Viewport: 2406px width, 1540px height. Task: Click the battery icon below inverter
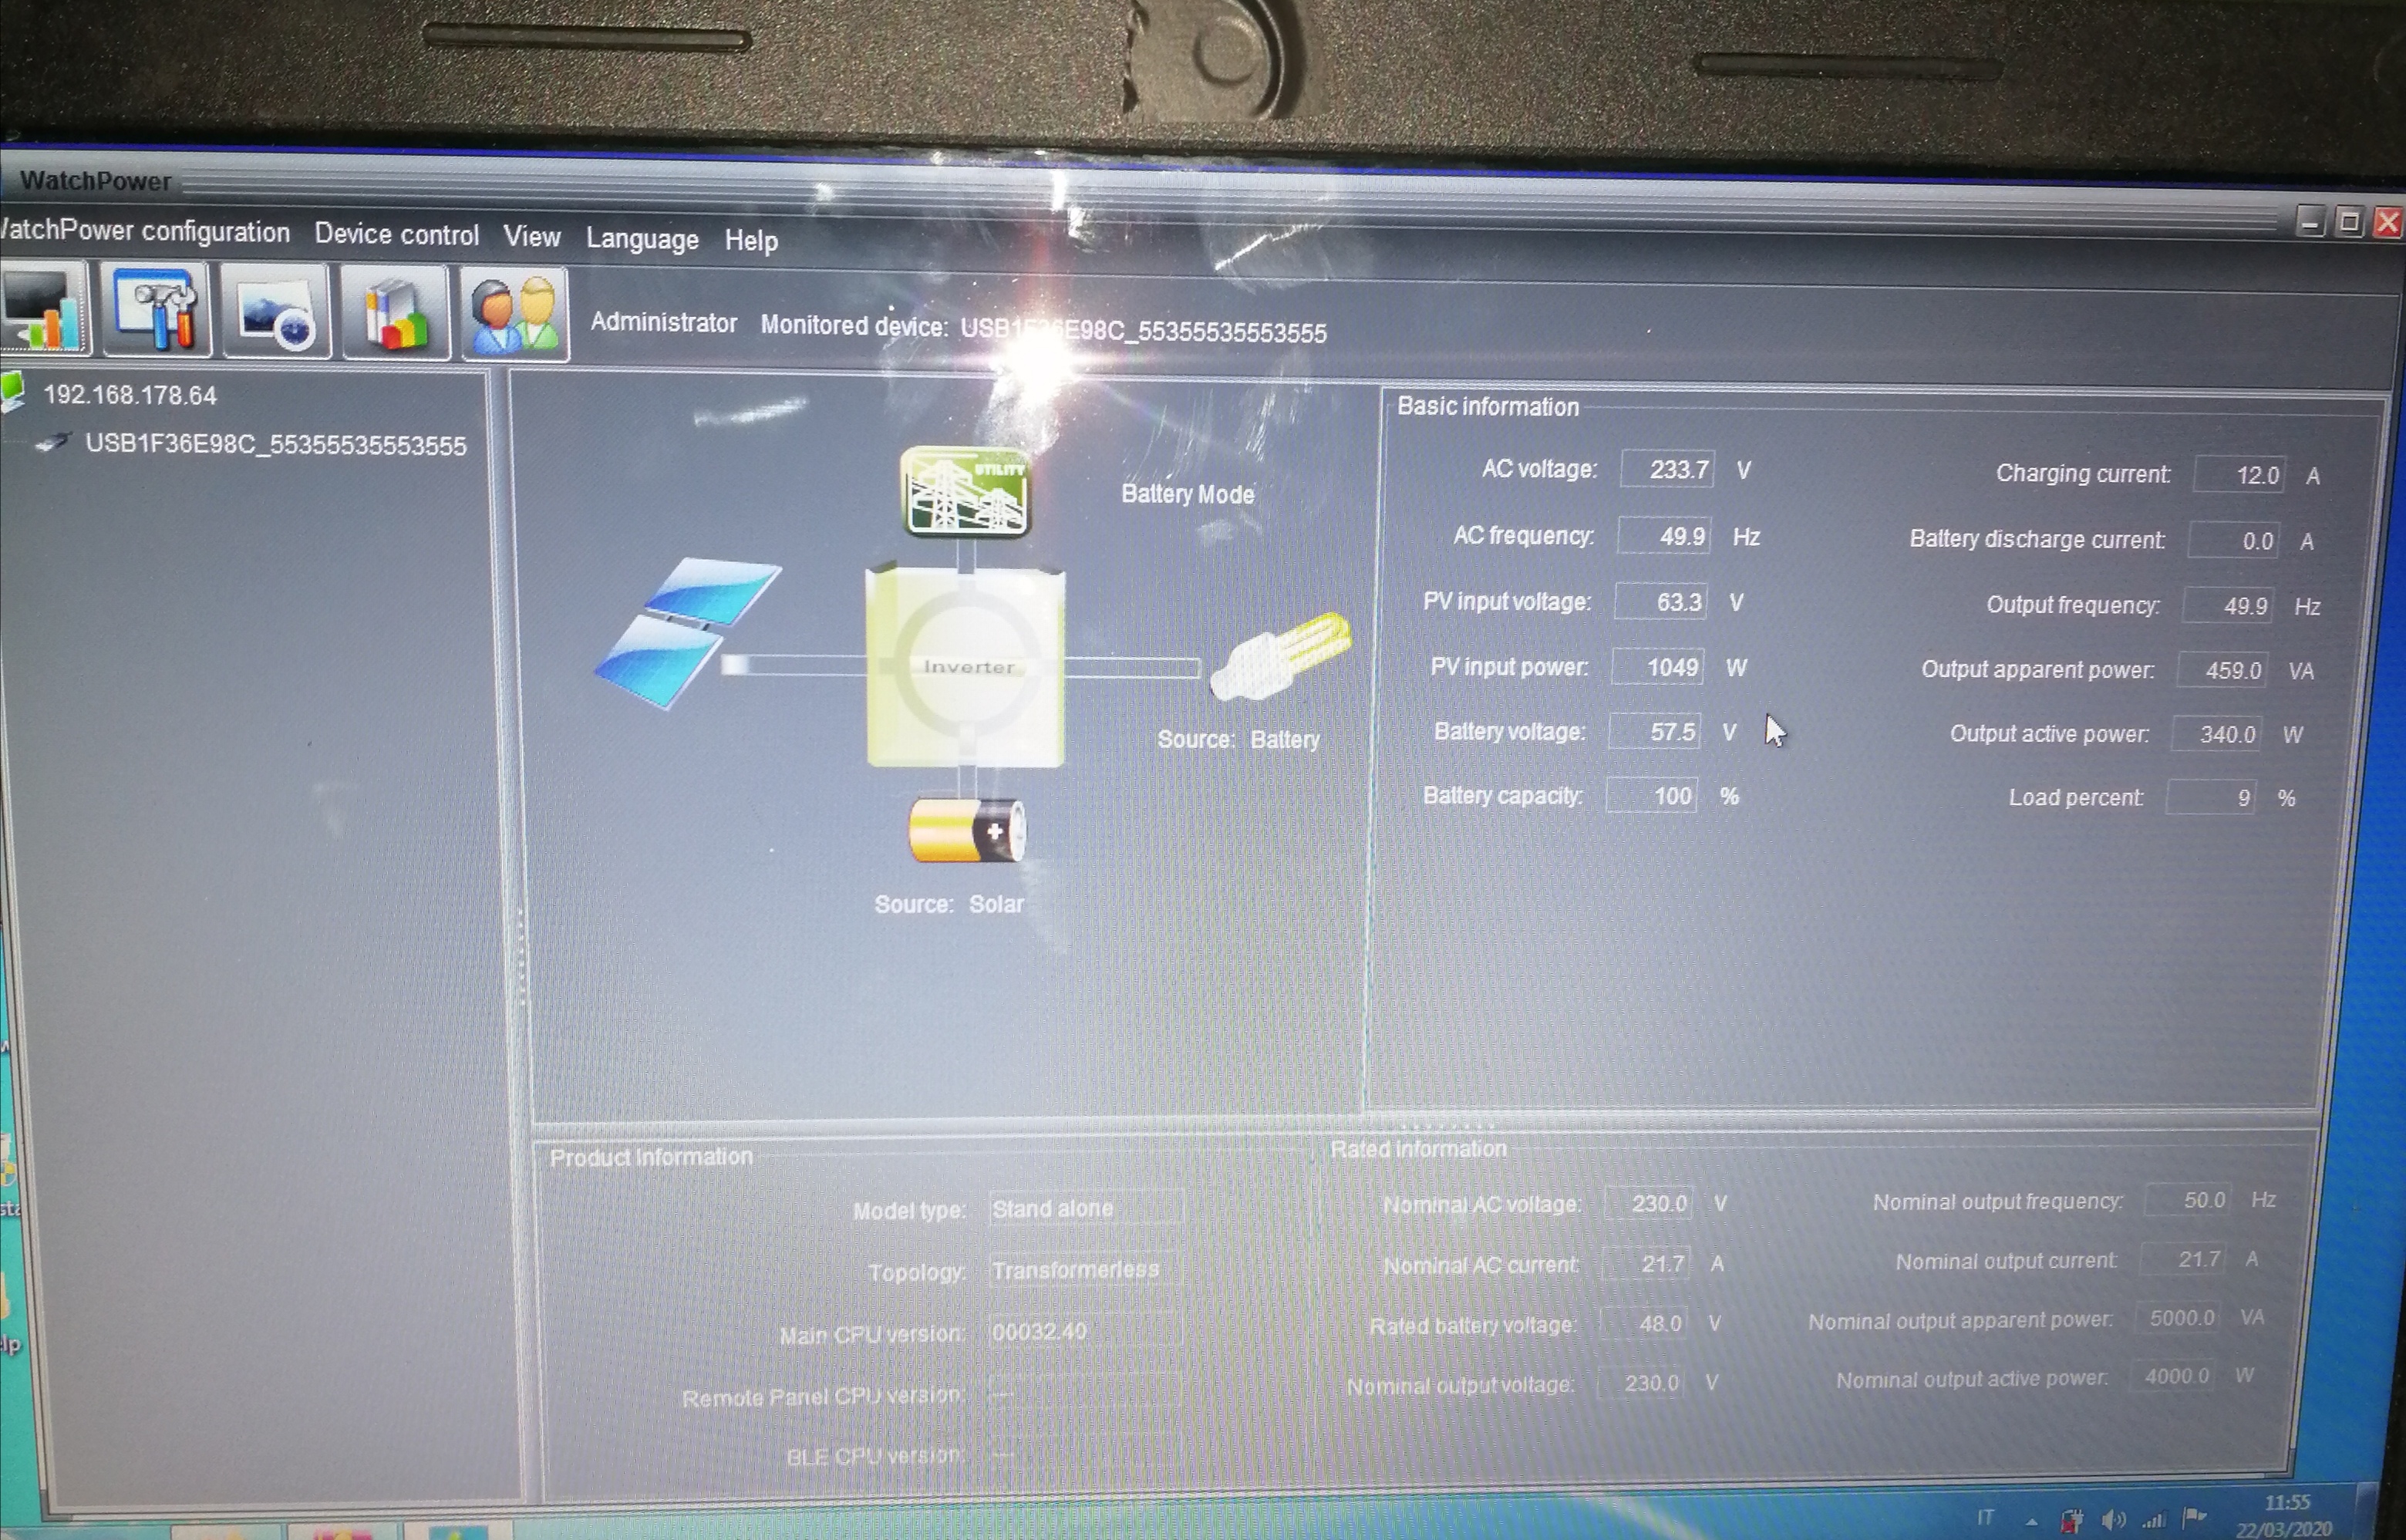click(x=966, y=830)
